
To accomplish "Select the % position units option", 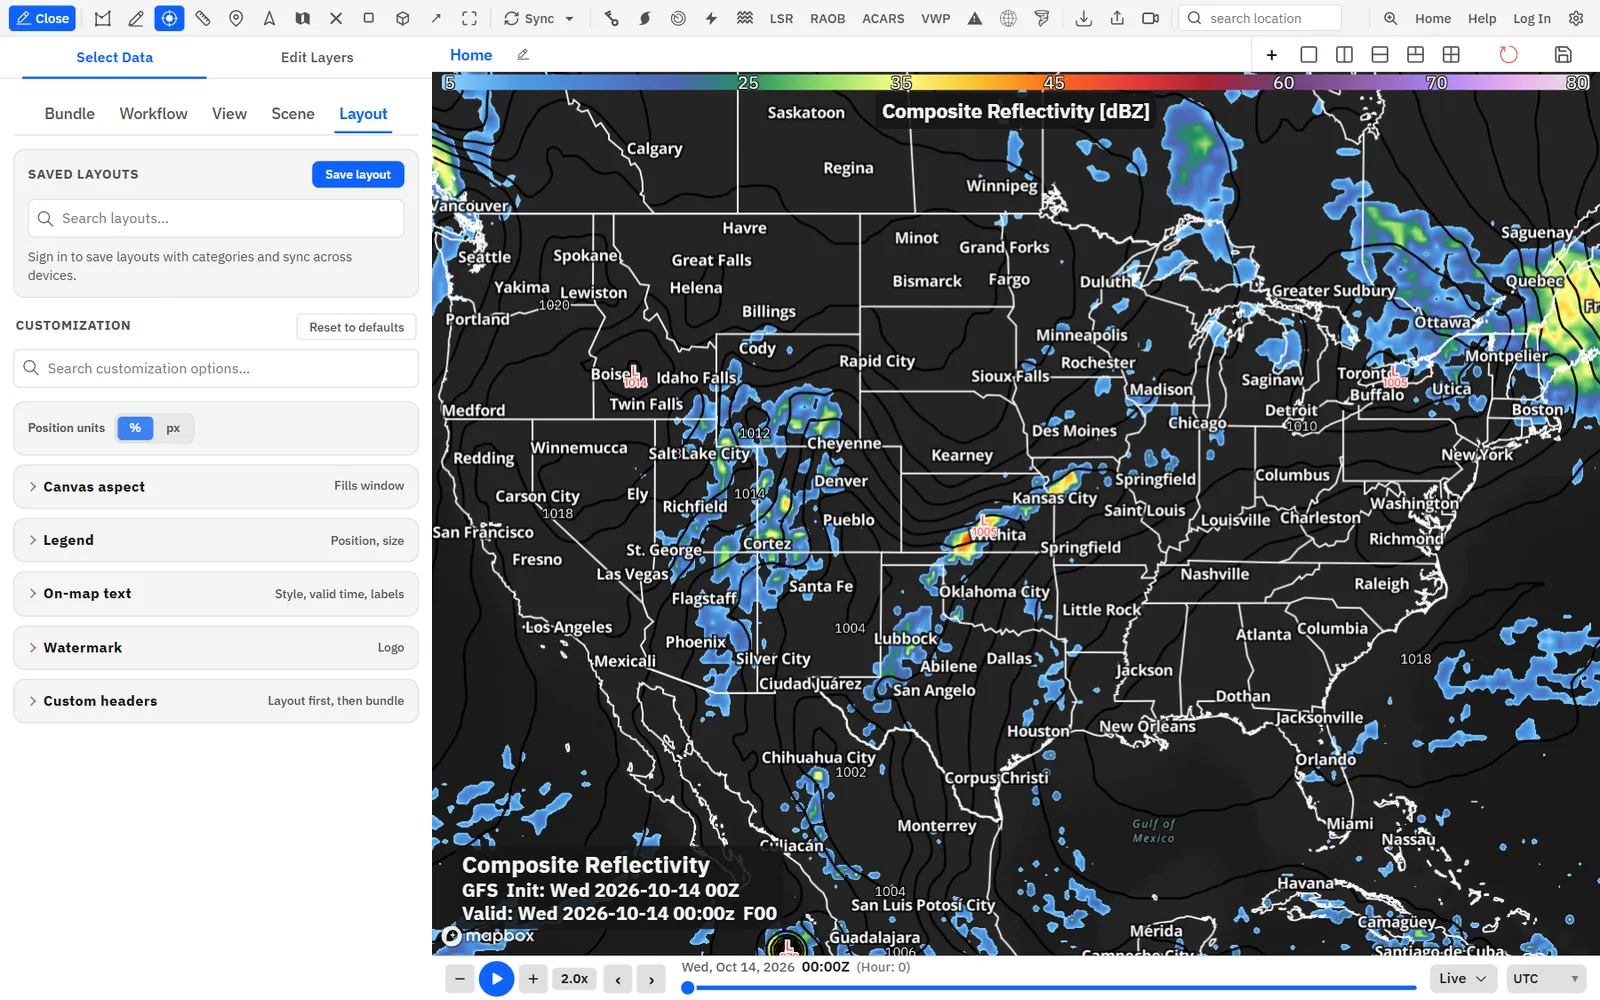I will (135, 428).
